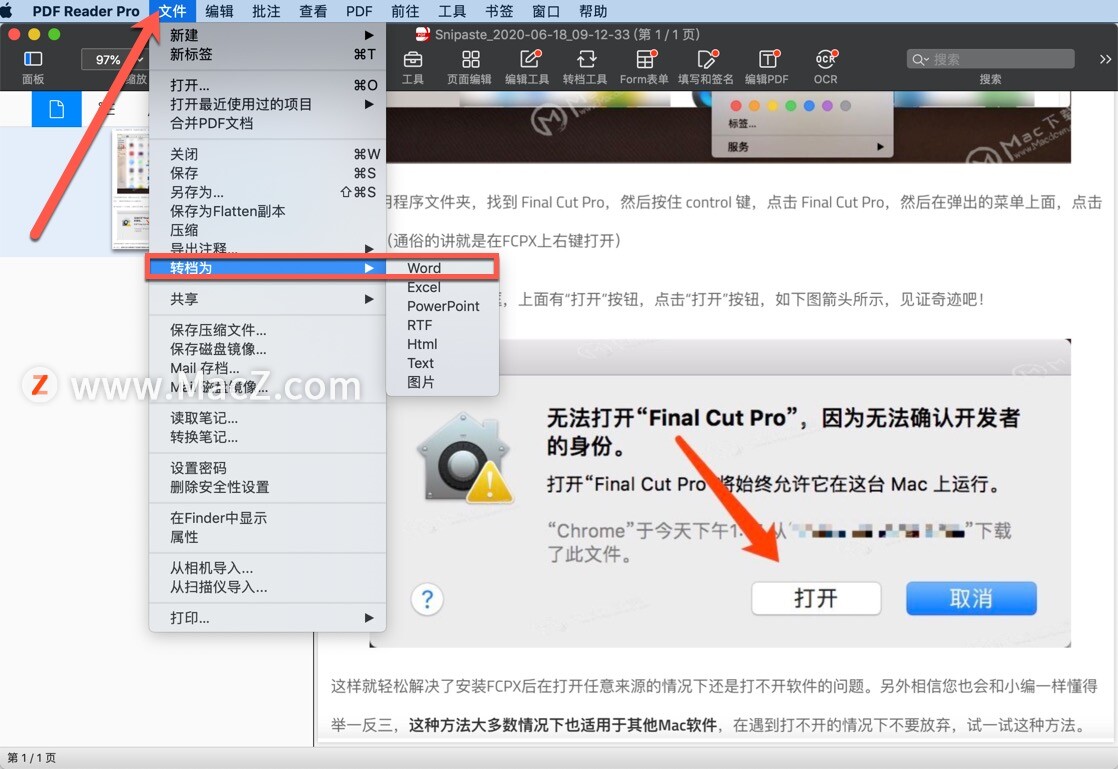Expand 打开最近使用过的项目 submenu
Screen dimensions: 1118x769
[267, 104]
